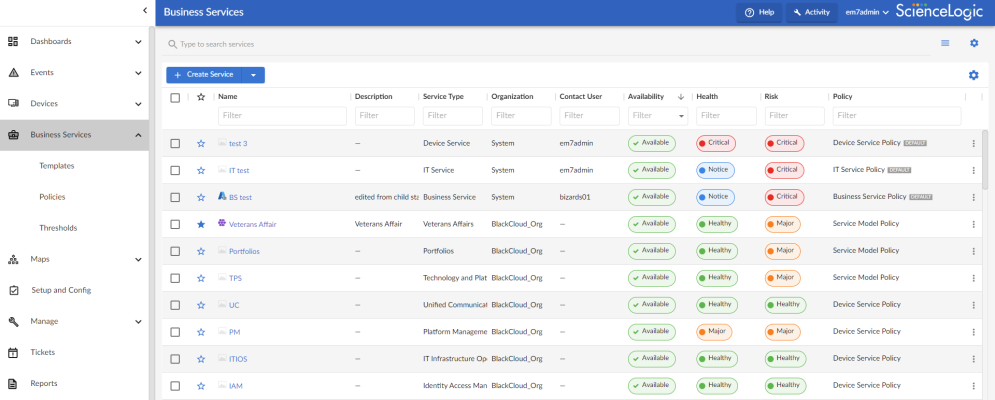Unfavorite the Veterans Affair star
This screenshot has width=995, height=400.
point(201,224)
